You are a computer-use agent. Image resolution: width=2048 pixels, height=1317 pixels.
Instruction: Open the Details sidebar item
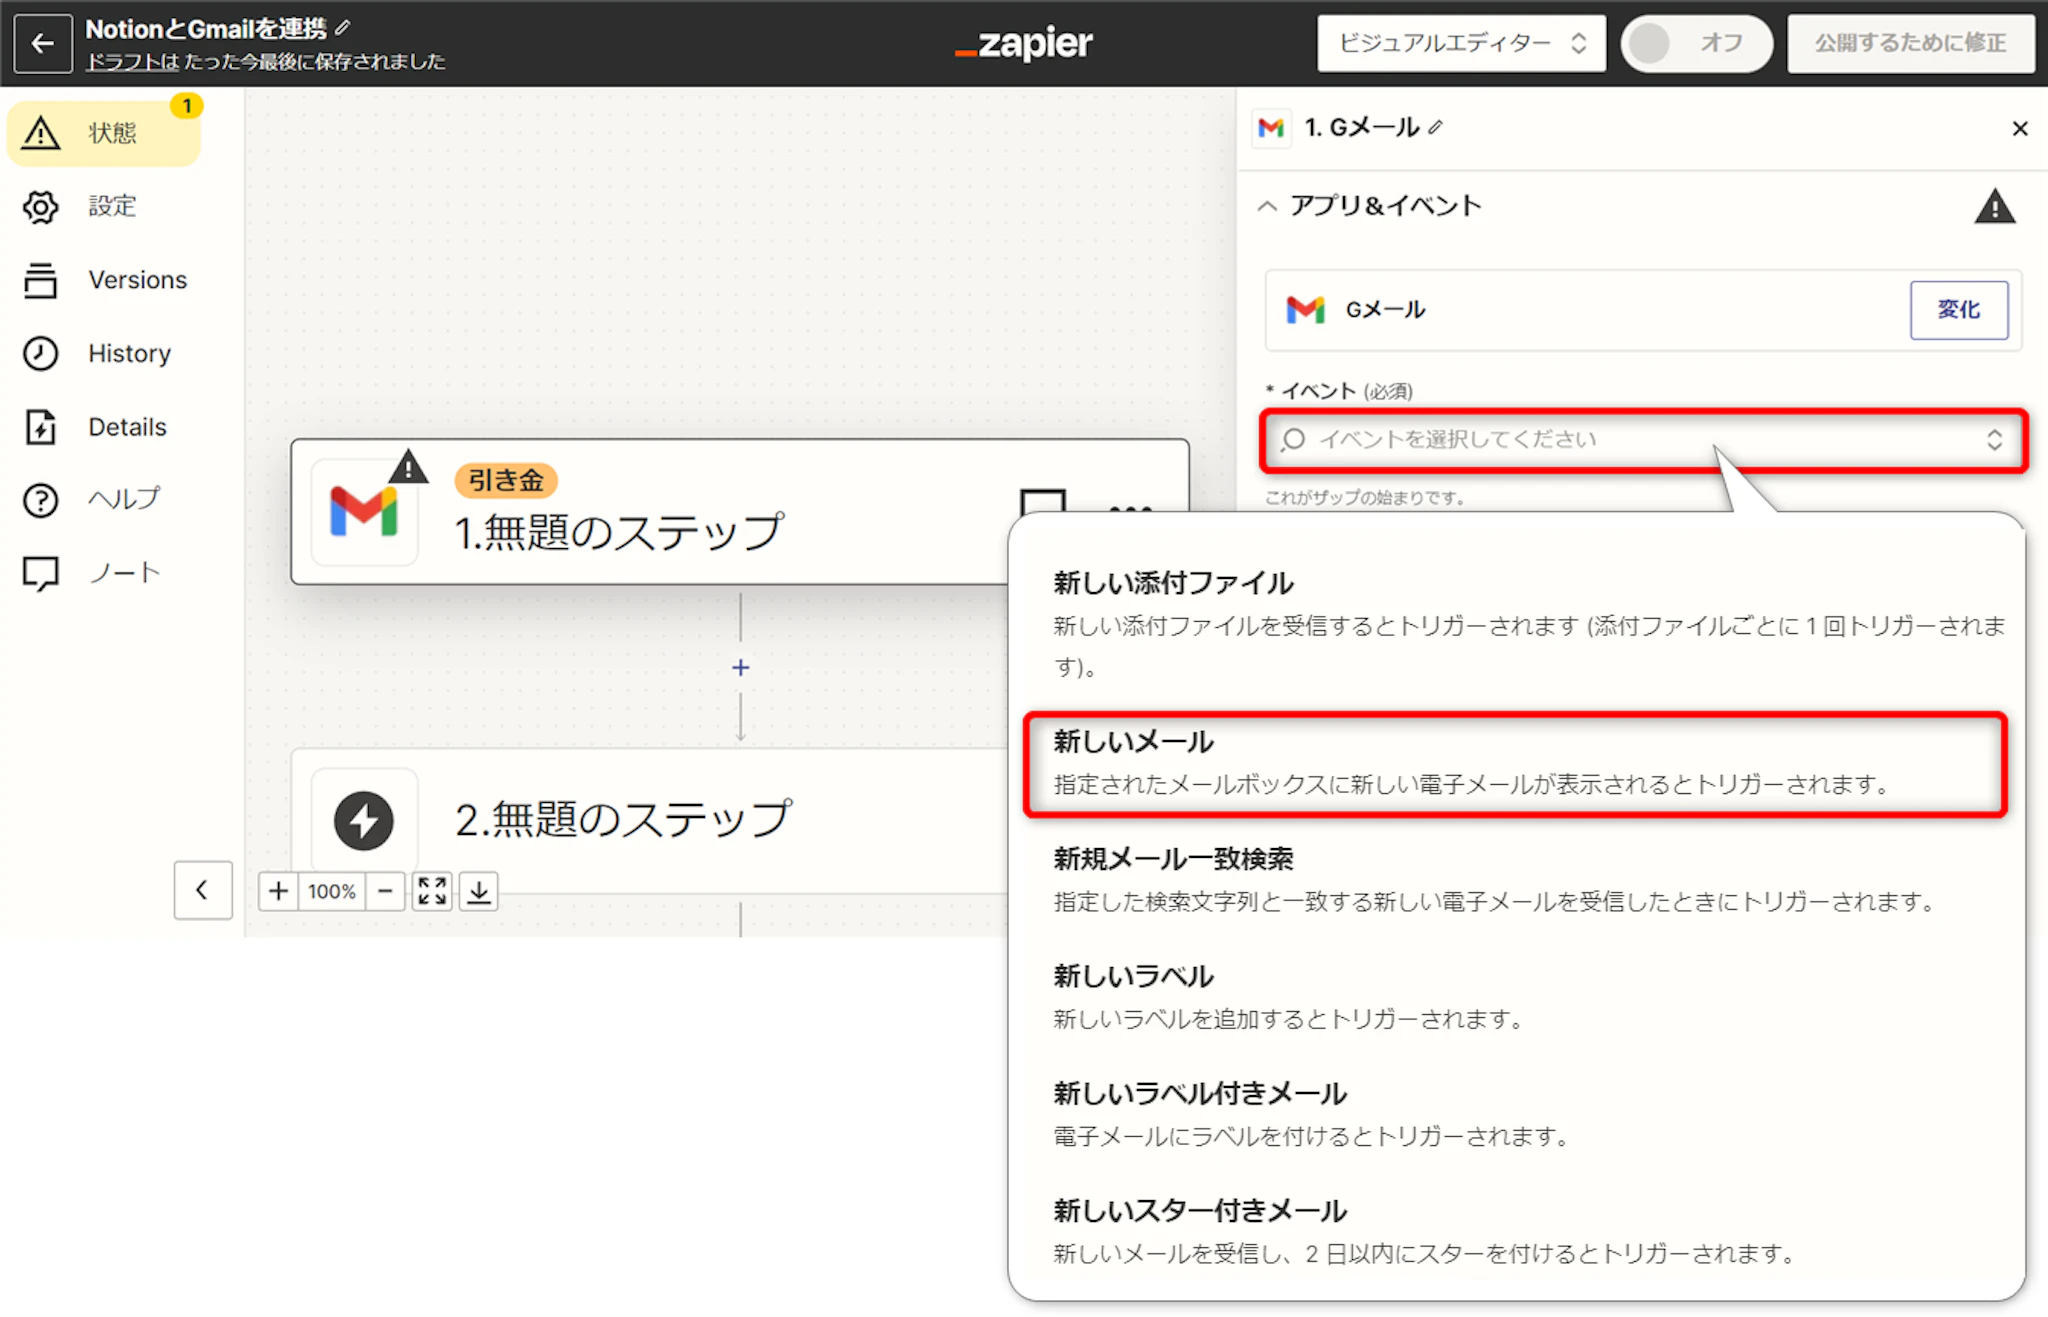point(127,427)
